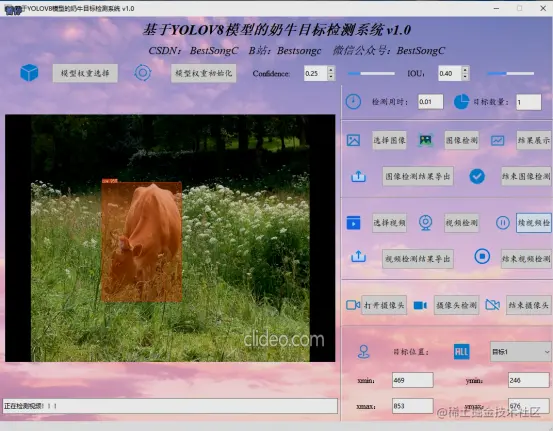Click the target count field showing 1
554x432 pixels.
(x=529, y=102)
